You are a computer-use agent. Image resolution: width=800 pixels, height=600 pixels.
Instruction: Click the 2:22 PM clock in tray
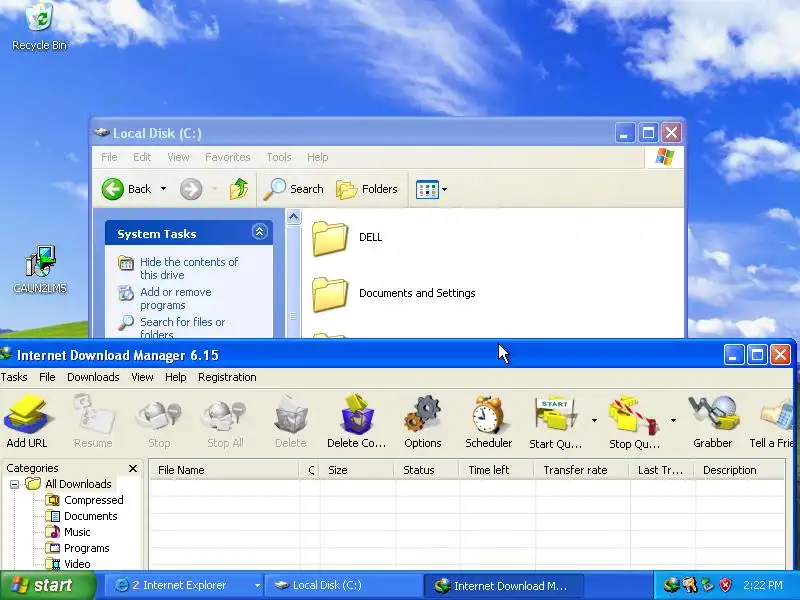tap(763, 585)
